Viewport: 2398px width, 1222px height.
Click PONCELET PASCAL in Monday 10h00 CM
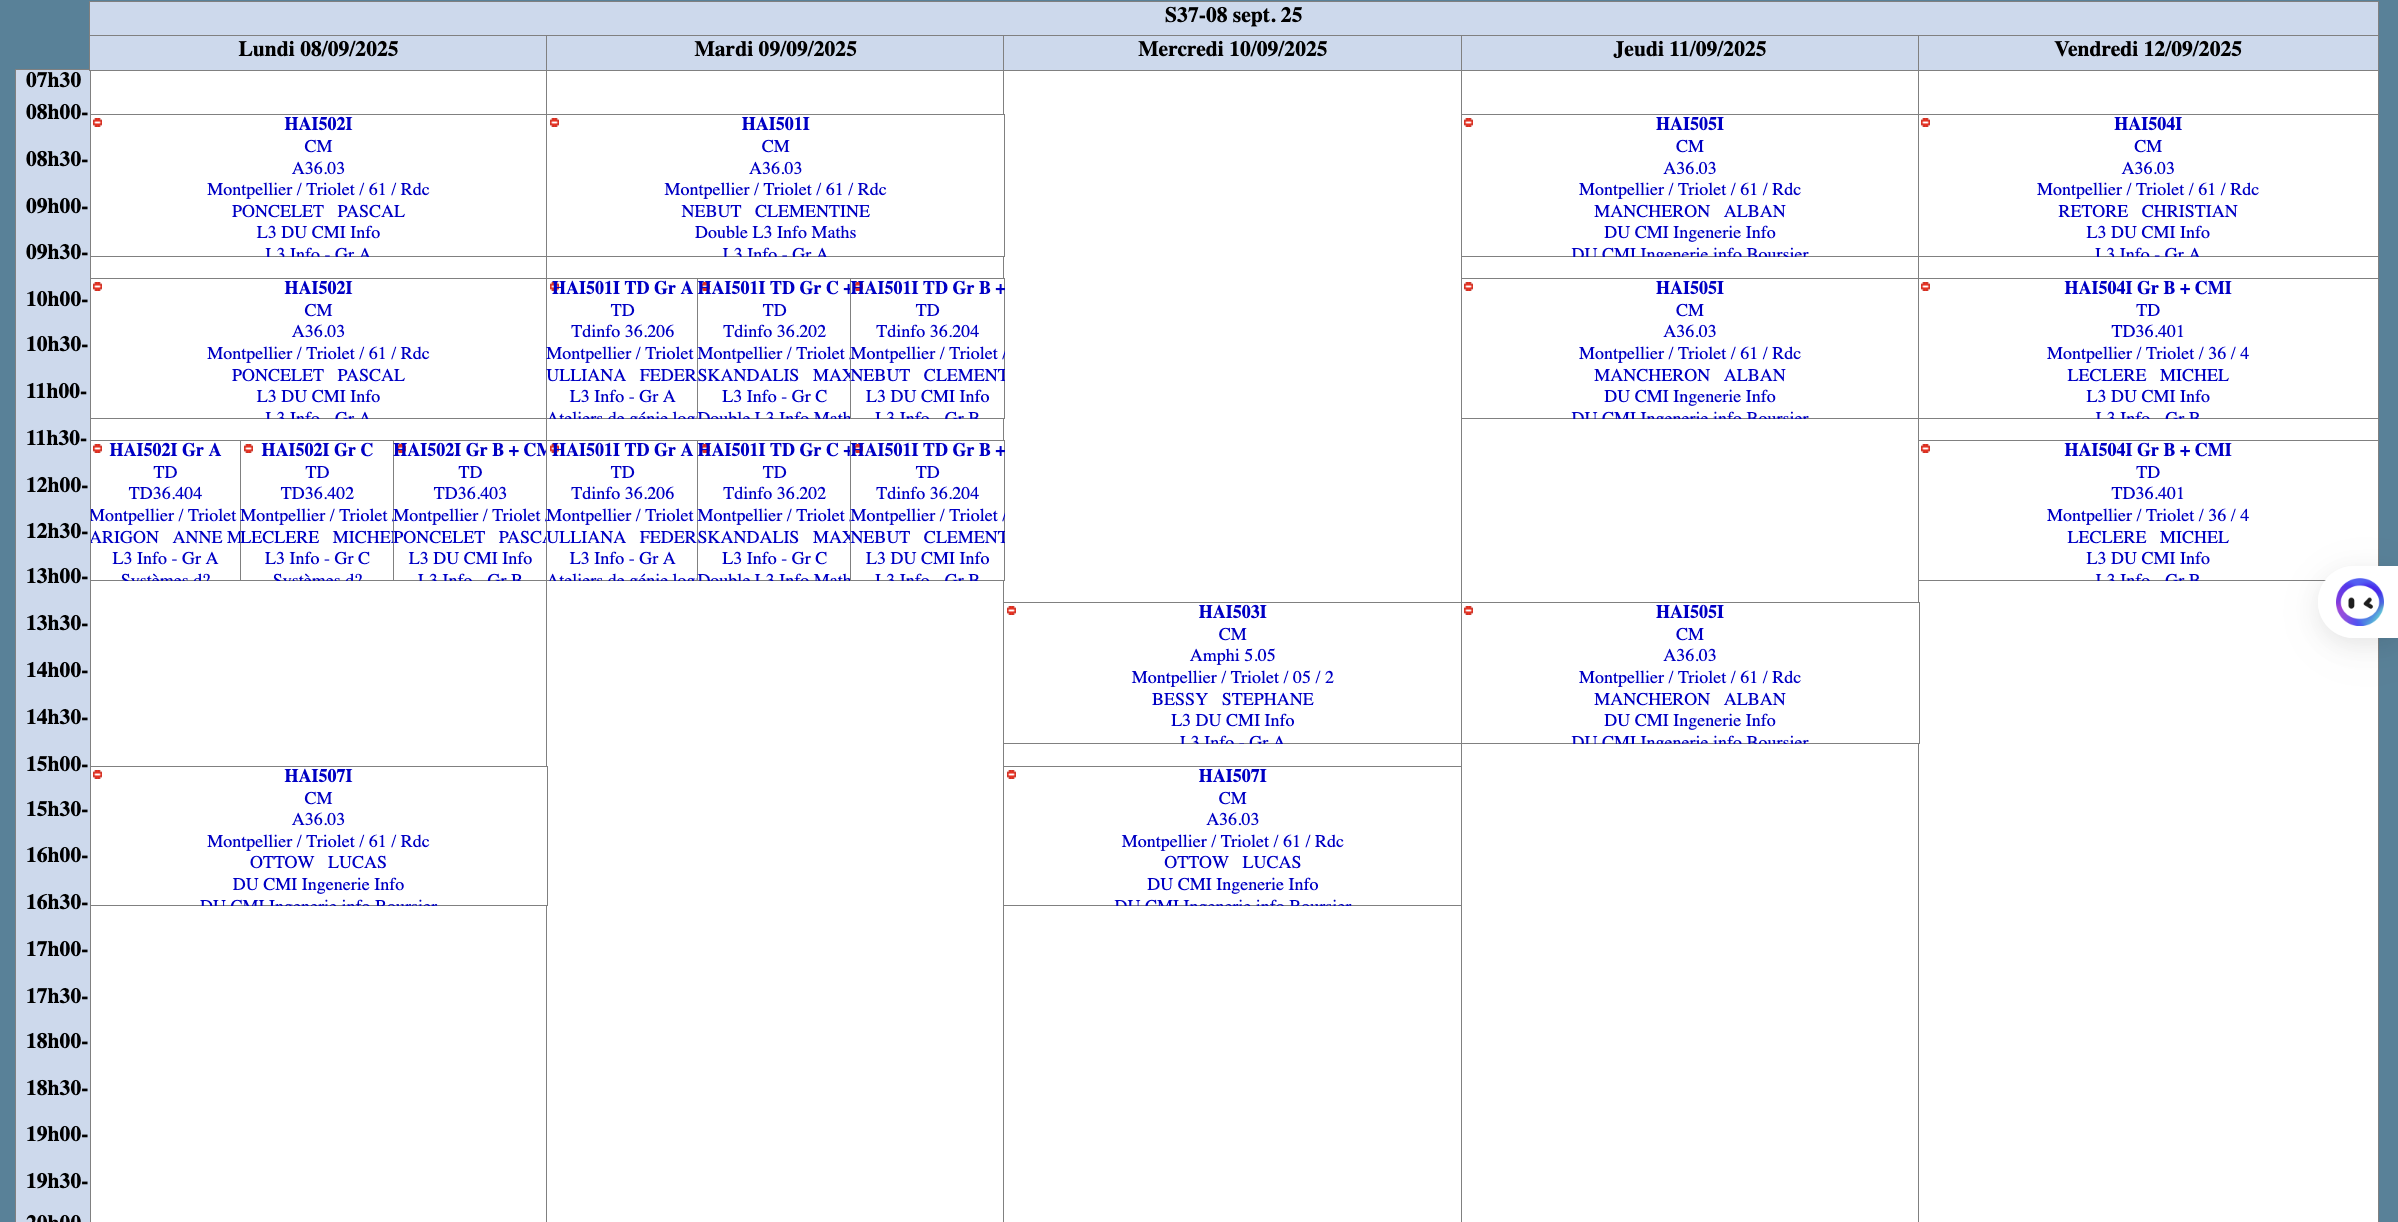pyautogui.click(x=318, y=376)
